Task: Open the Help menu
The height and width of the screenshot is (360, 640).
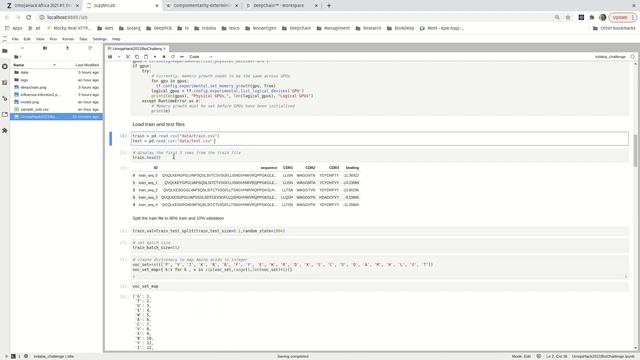Action: (x=116, y=39)
